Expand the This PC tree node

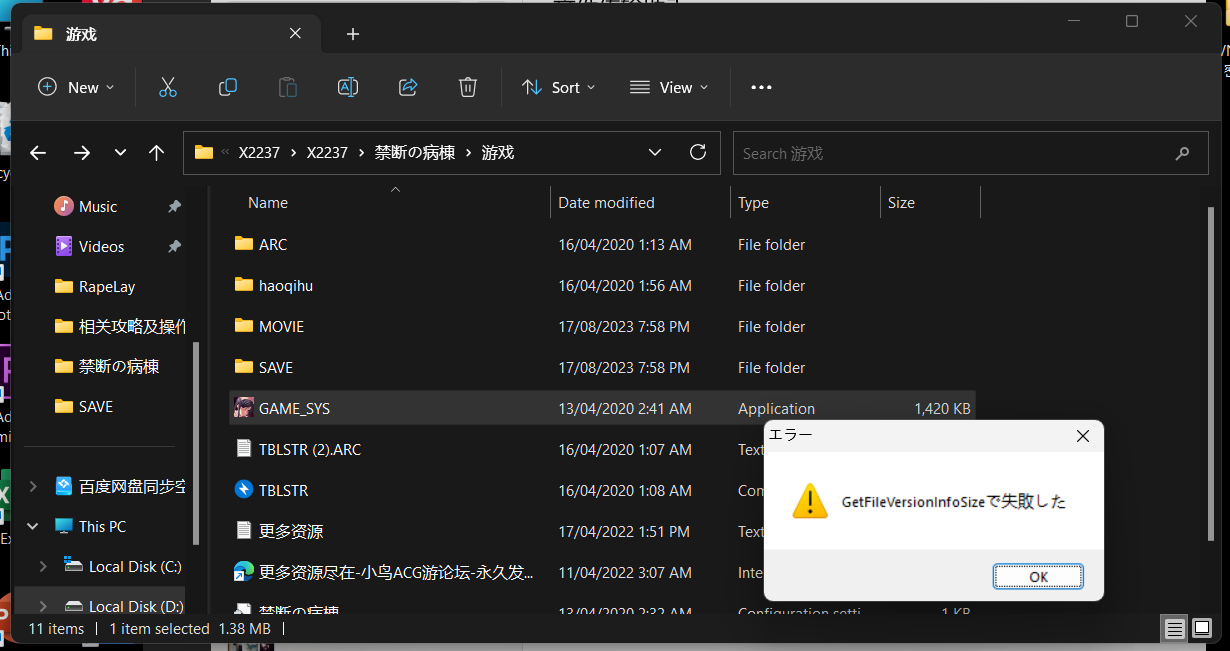[33, 526]
